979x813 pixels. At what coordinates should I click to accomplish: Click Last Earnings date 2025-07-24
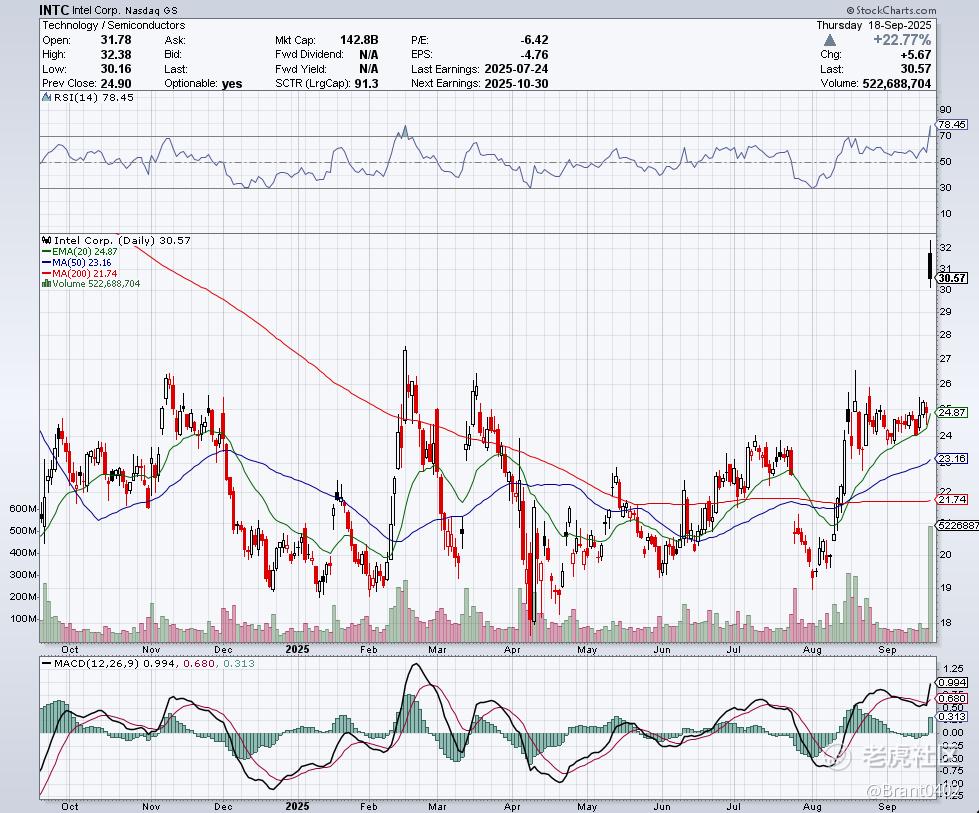(516, 69)
